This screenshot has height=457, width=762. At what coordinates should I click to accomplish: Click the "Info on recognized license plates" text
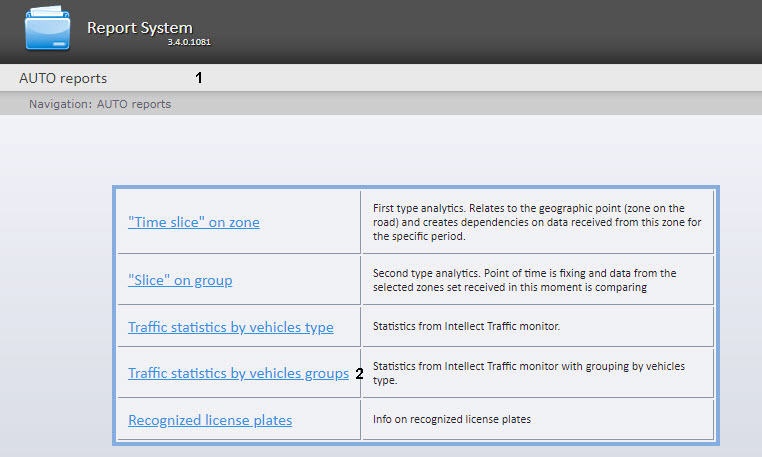tap(452, 419)
